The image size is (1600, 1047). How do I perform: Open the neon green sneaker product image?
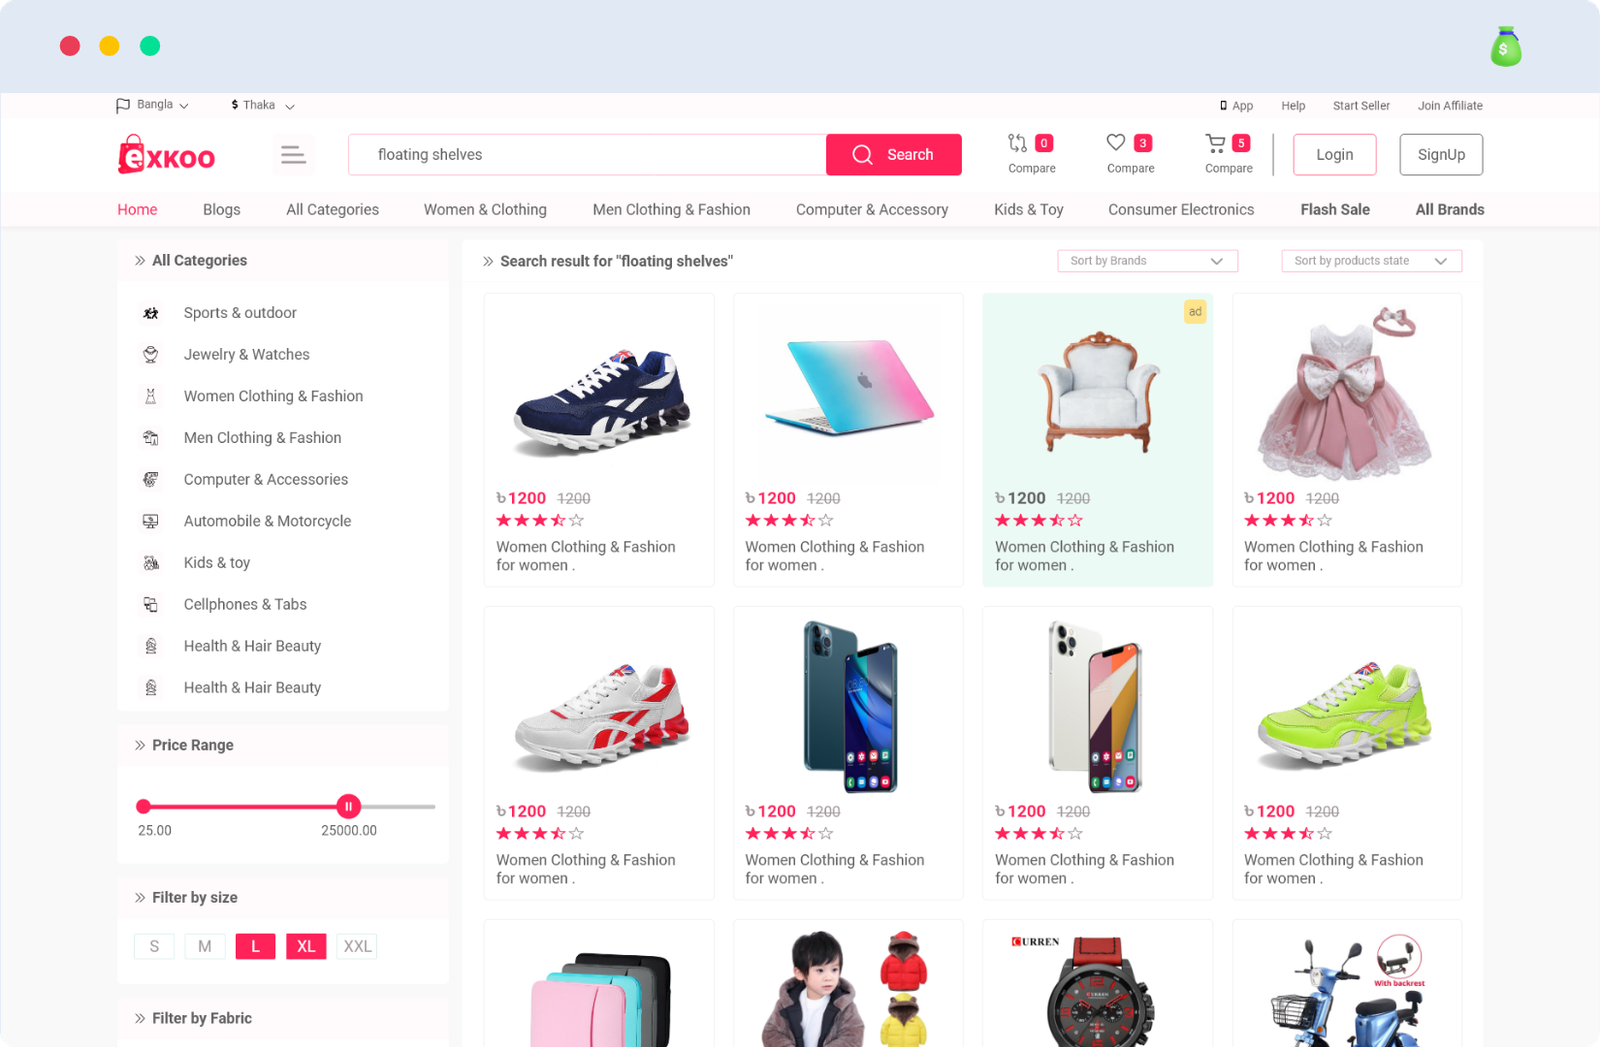click(x=1346, y=715)
